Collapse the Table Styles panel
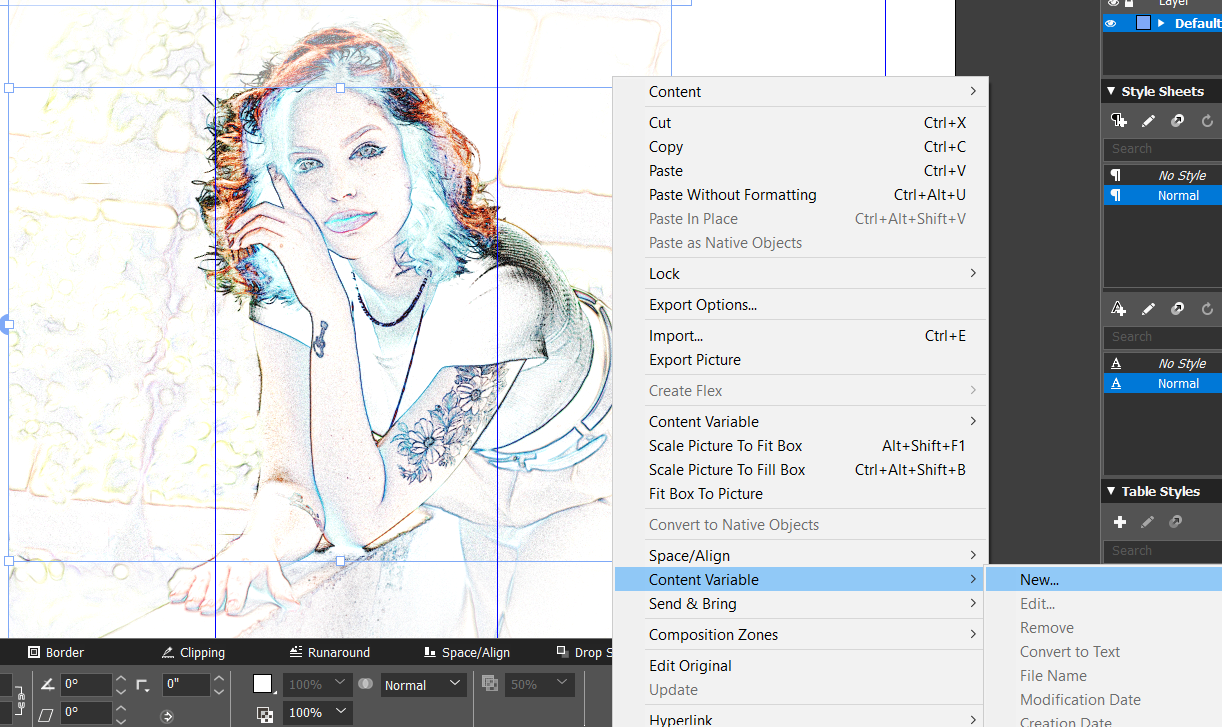 pyautogui.click(x=1111, y=491)
